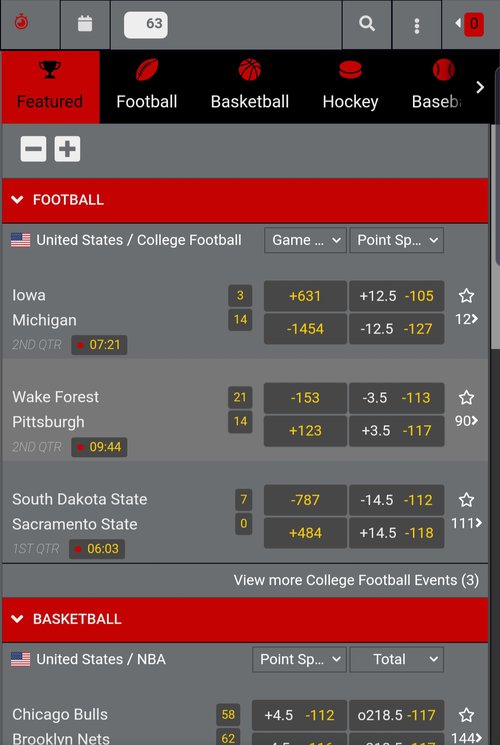Image resolution: width=500 pixels, height=745 pixels.
Task: View more College Football Events link
Action: tap(356, 580)
